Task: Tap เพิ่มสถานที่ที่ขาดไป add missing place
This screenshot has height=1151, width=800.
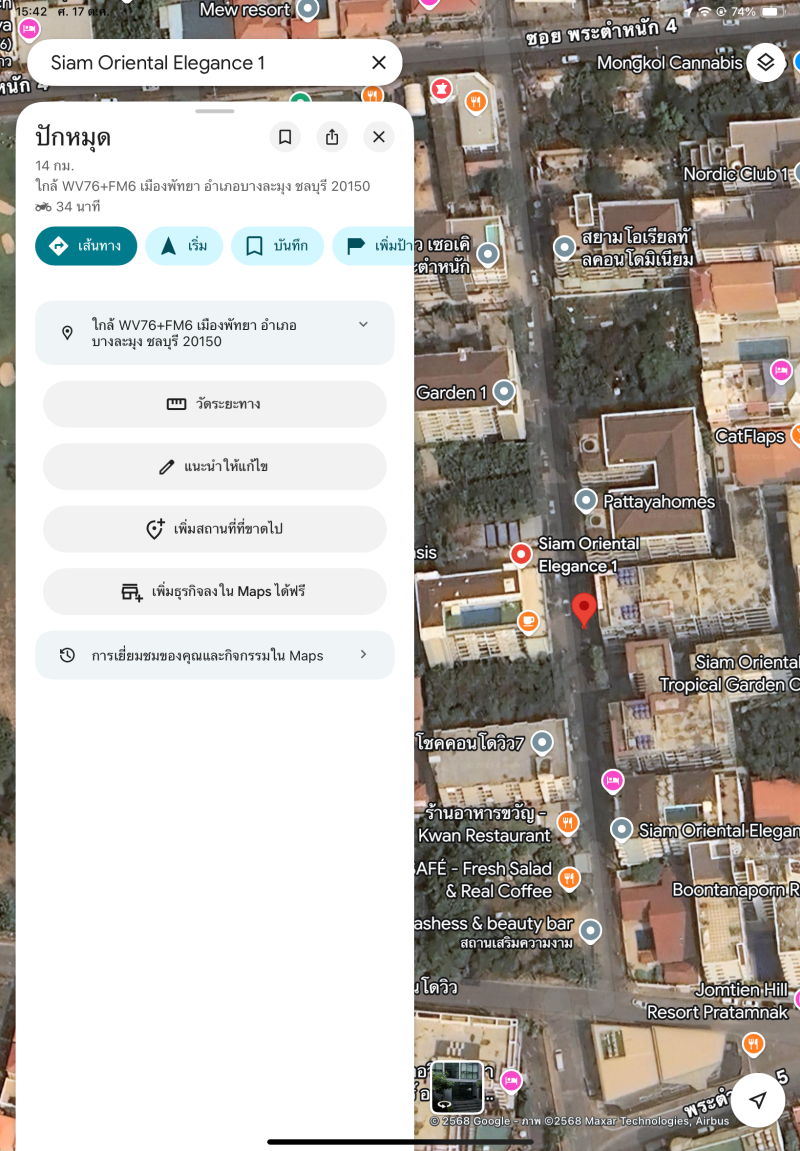Action: tap(215, 529)
